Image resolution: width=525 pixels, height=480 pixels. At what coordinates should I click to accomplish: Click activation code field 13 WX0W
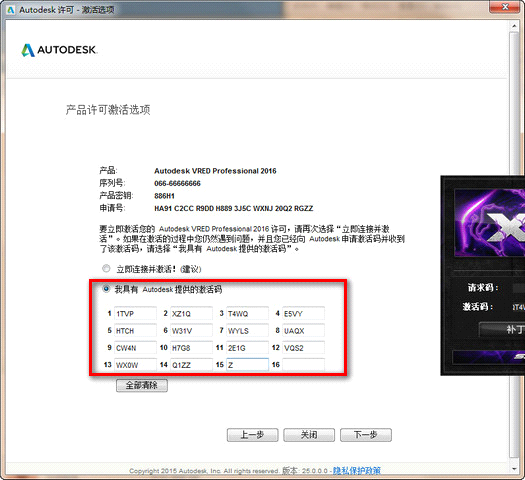pyautogui.click(x=135, y=365)
